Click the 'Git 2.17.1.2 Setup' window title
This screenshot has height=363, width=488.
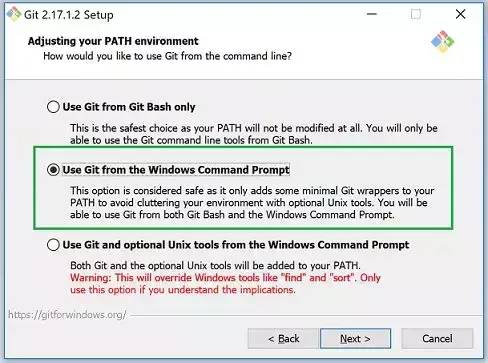(x=69, y=15)
